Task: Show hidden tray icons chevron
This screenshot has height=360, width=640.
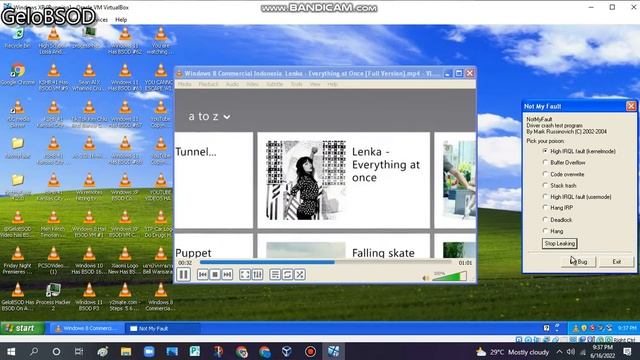Action: (x=559, y=352)
